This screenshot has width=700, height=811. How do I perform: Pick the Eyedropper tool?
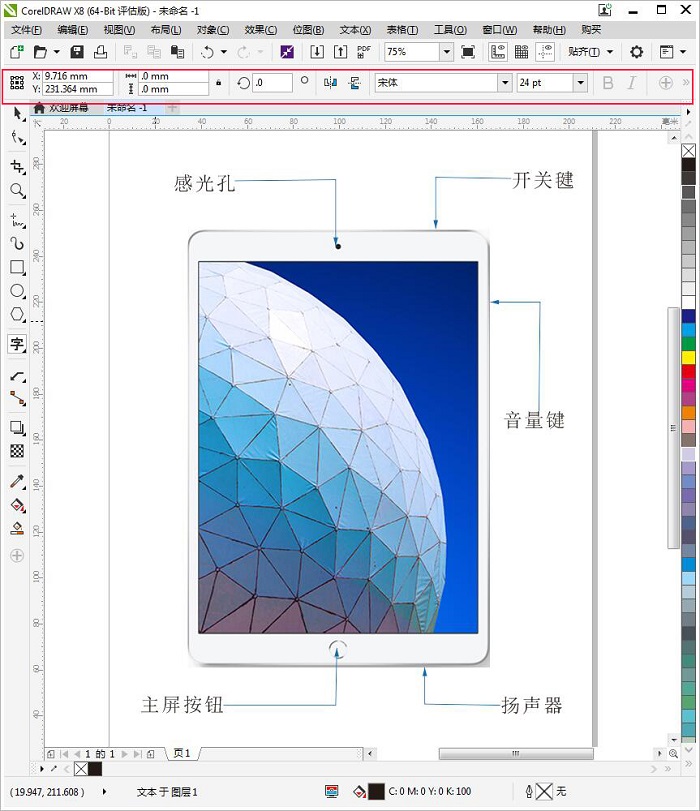[17, 482]
